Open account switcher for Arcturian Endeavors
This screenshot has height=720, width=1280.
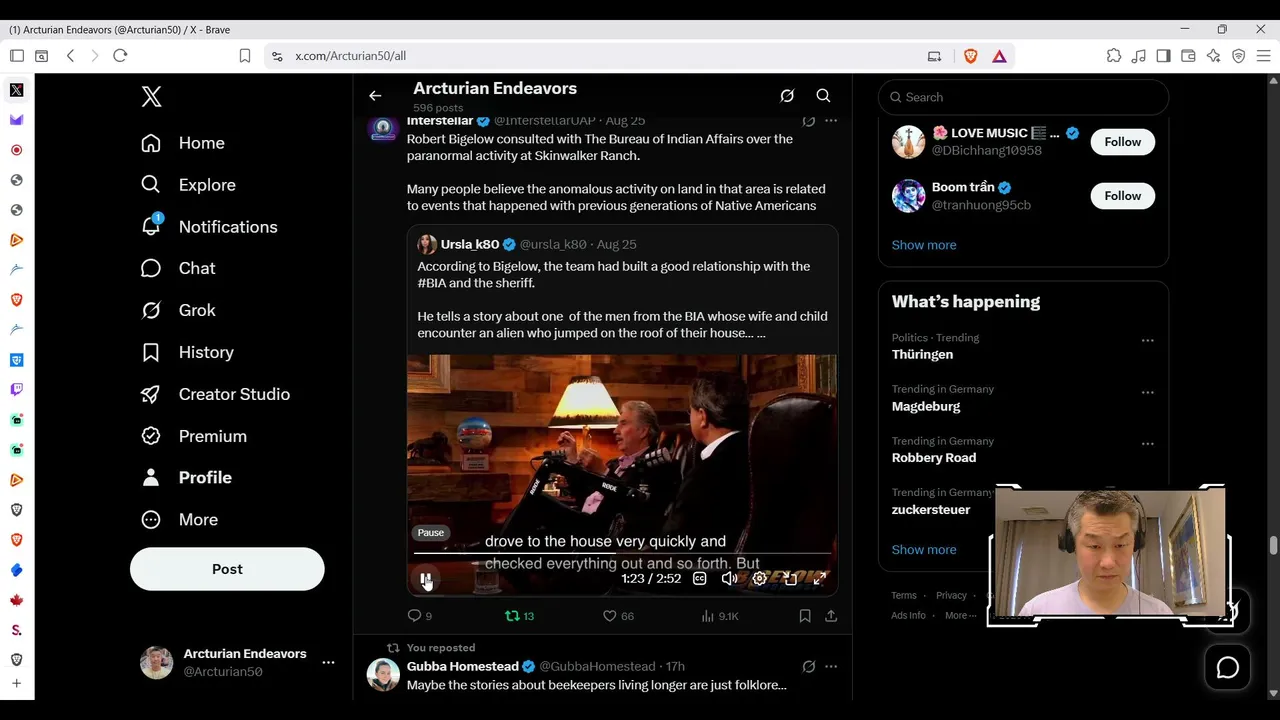pyautogui.click(x=237, y=662)
